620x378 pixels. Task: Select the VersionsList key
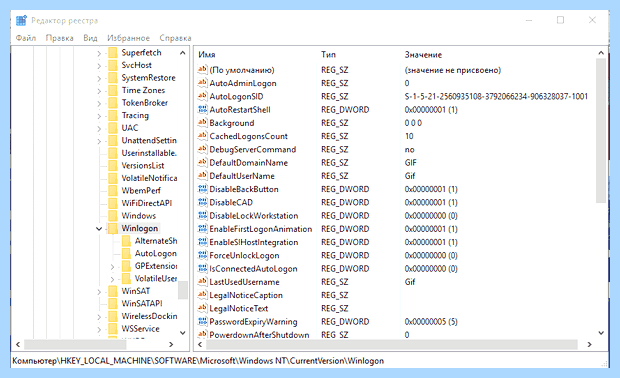(143, 166)
